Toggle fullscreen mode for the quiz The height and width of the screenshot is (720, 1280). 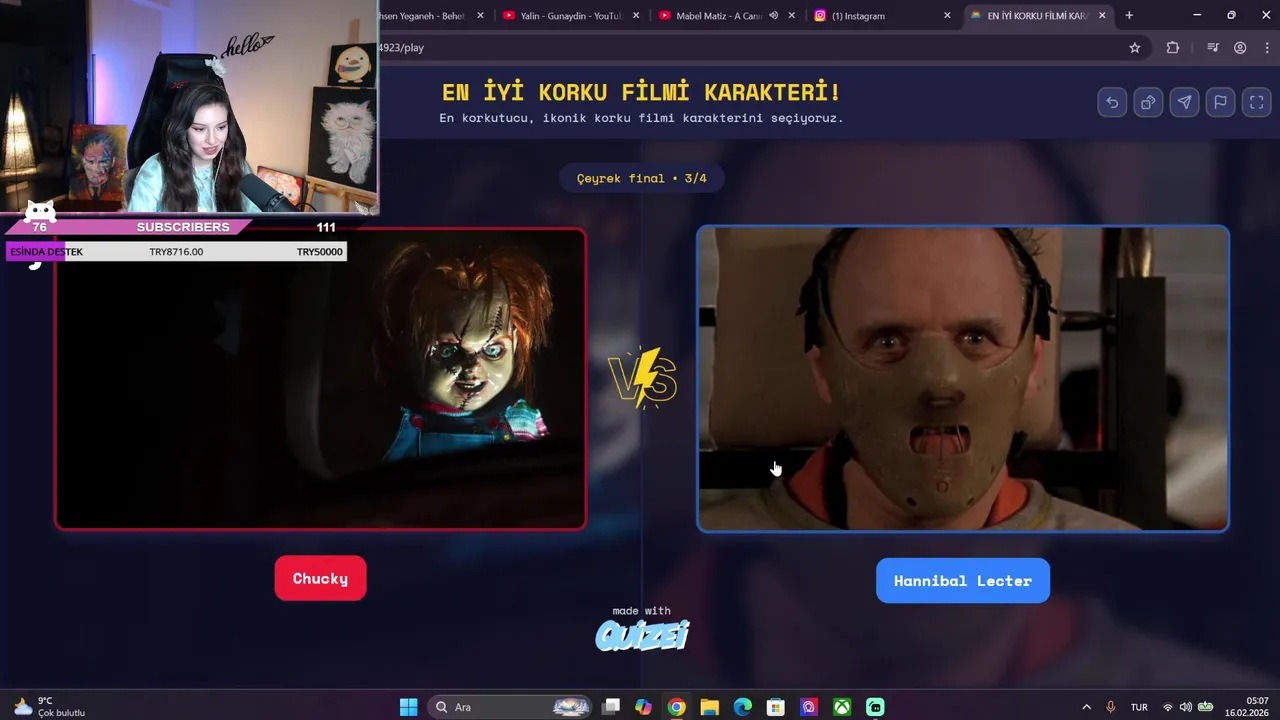coord(1257,102)
